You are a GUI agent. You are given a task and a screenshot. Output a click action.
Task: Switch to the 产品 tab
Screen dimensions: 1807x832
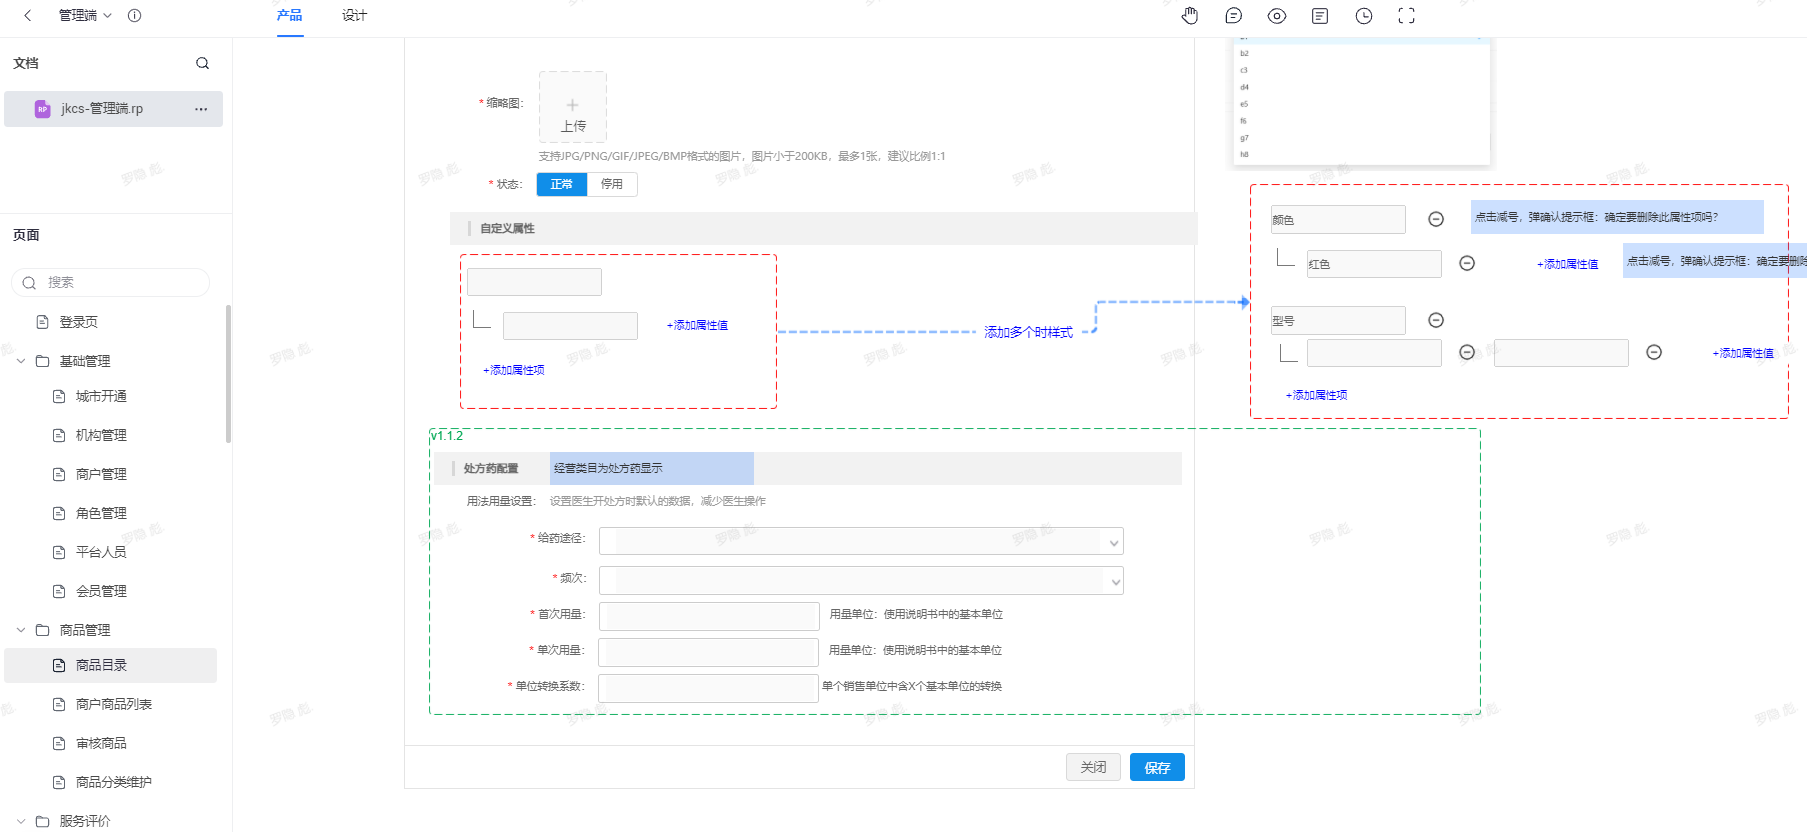pos(289,15)
